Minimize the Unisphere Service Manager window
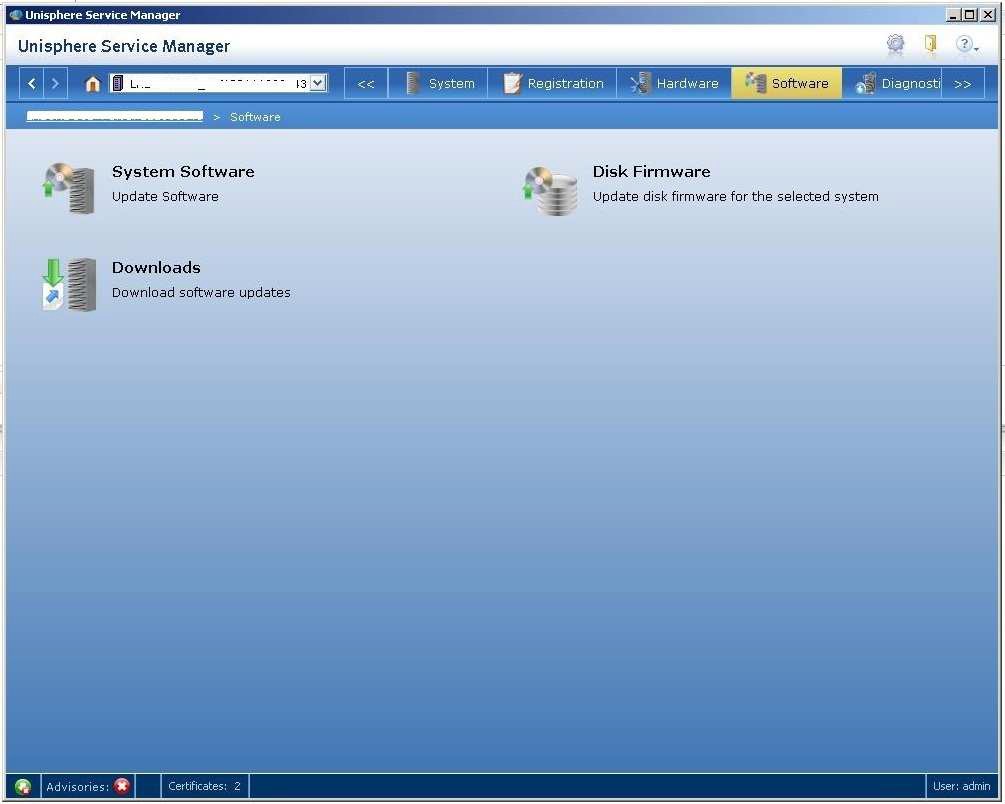The image size is (1005, 804). click(953, 14)
